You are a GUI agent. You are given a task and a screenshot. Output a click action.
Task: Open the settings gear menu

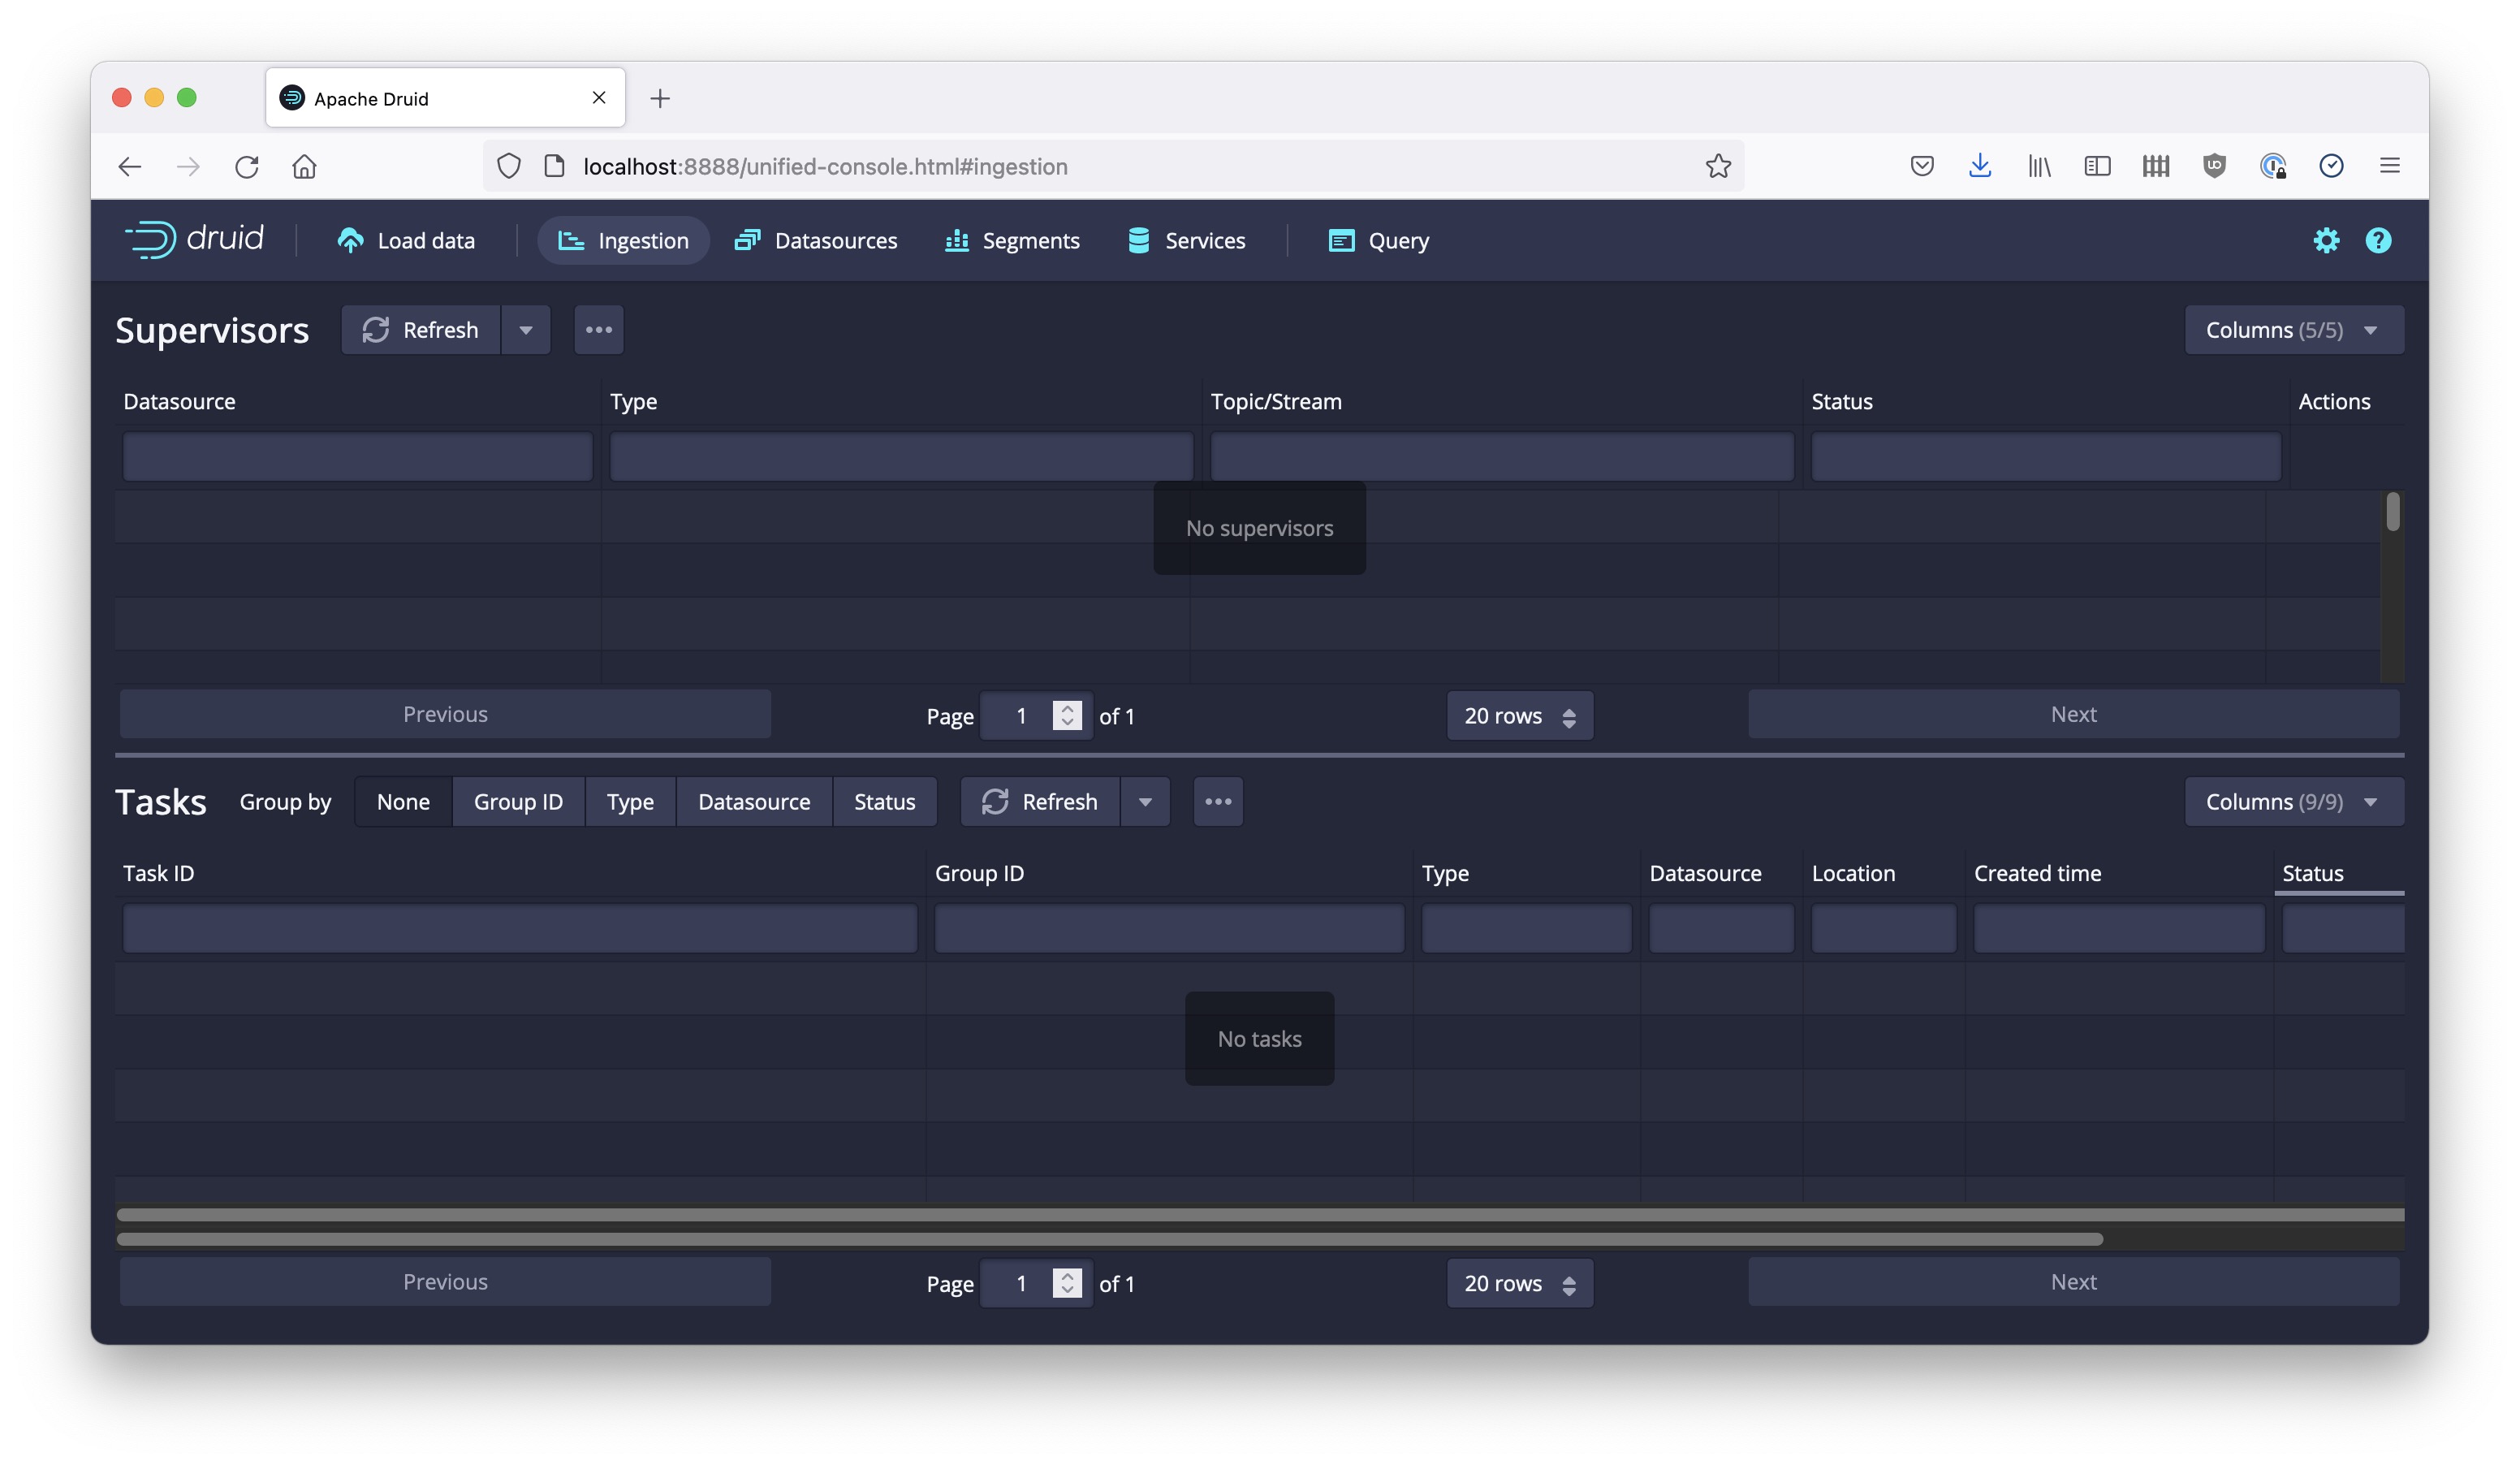click(x=2326, y=240)
